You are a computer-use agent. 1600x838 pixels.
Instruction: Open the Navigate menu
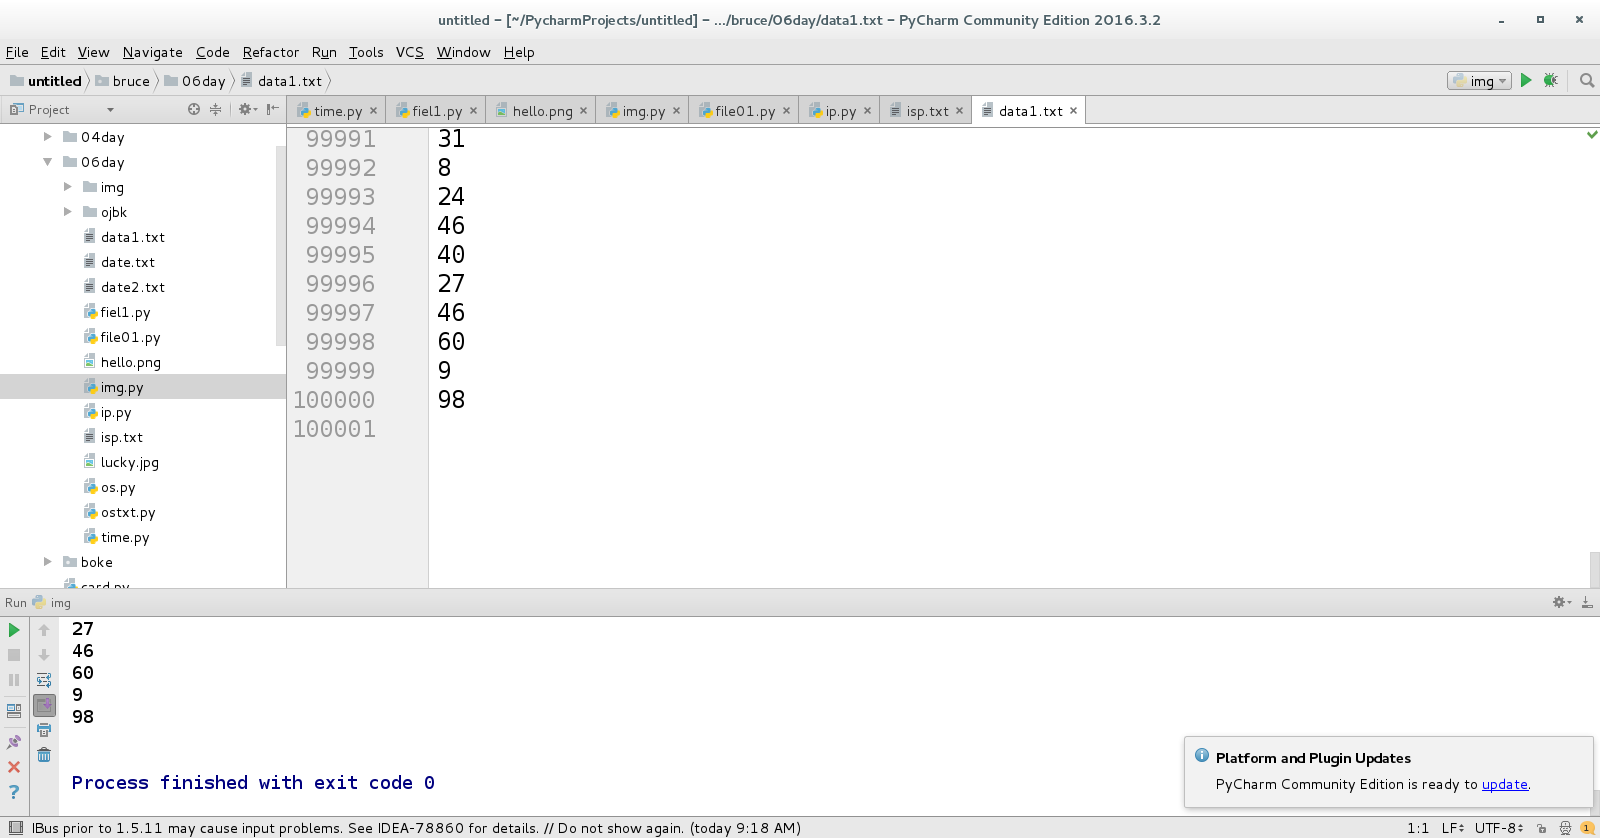152,52
